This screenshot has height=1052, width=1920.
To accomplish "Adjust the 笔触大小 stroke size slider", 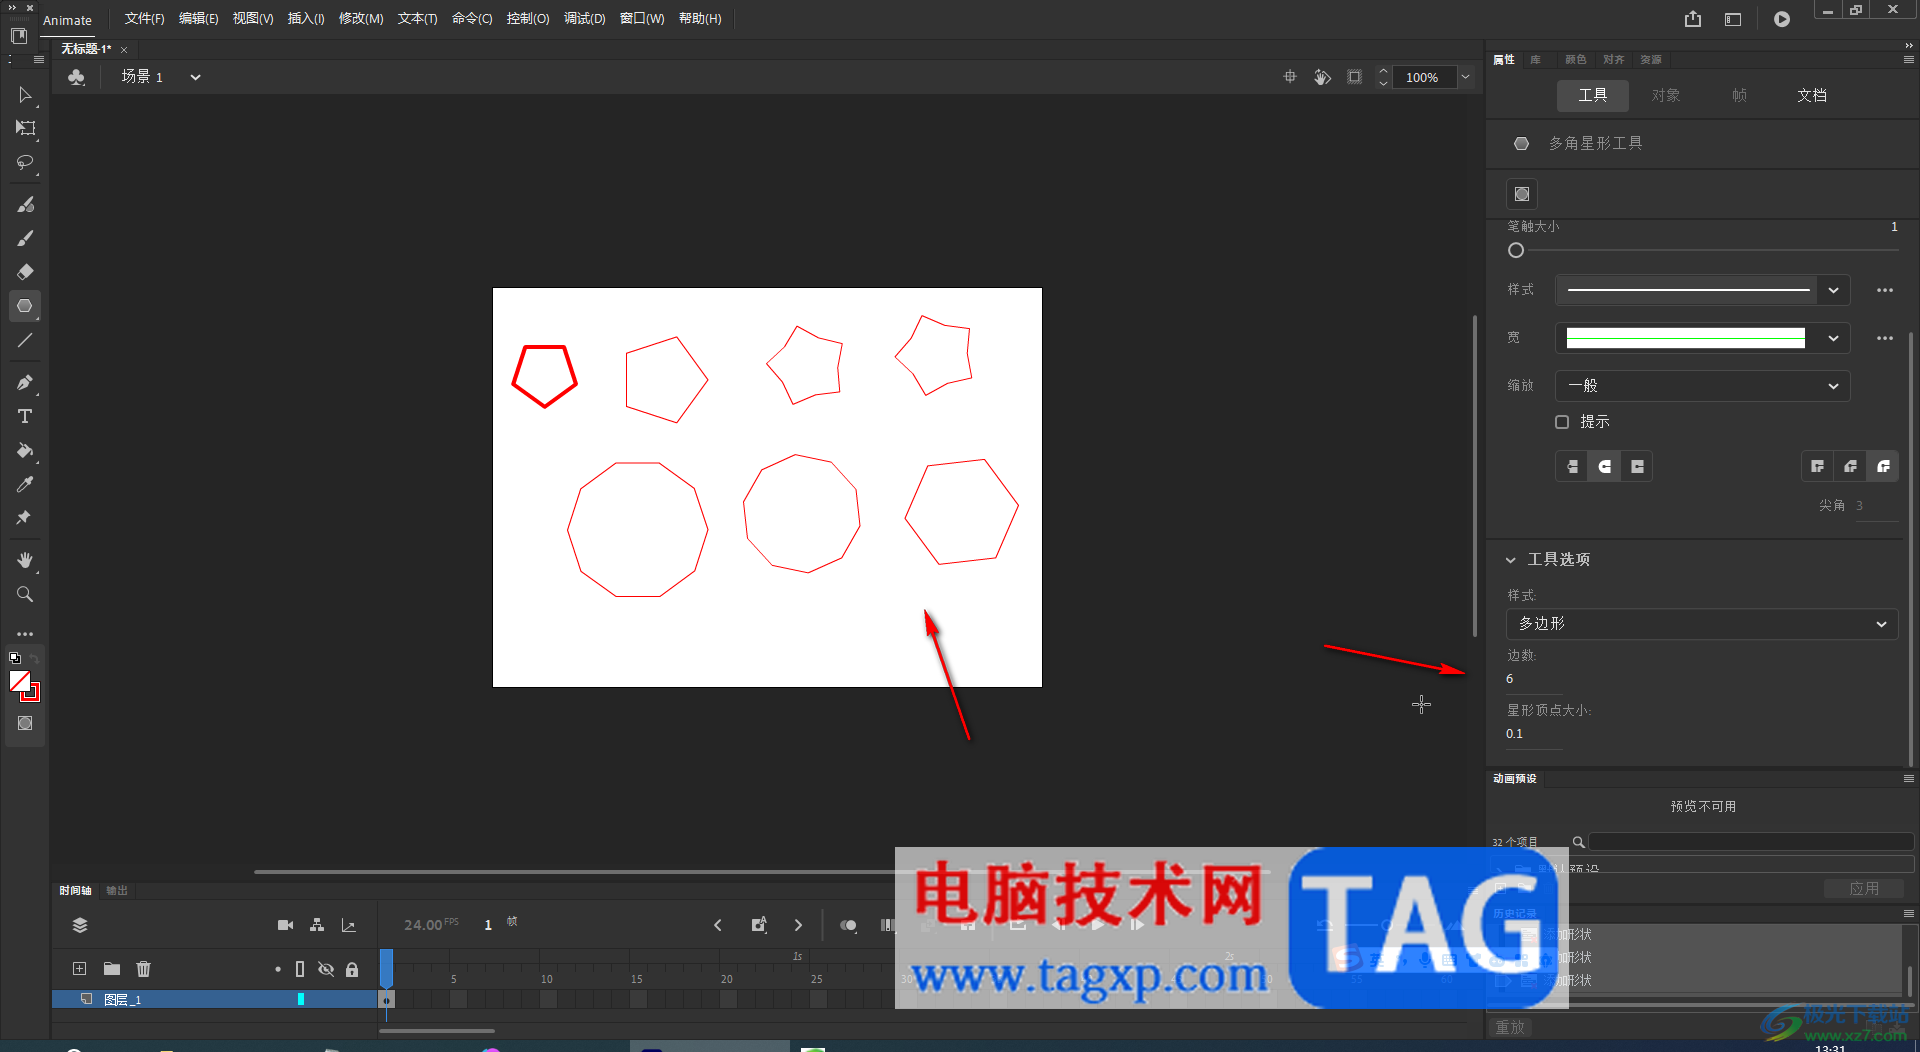I will [1516, 251].
